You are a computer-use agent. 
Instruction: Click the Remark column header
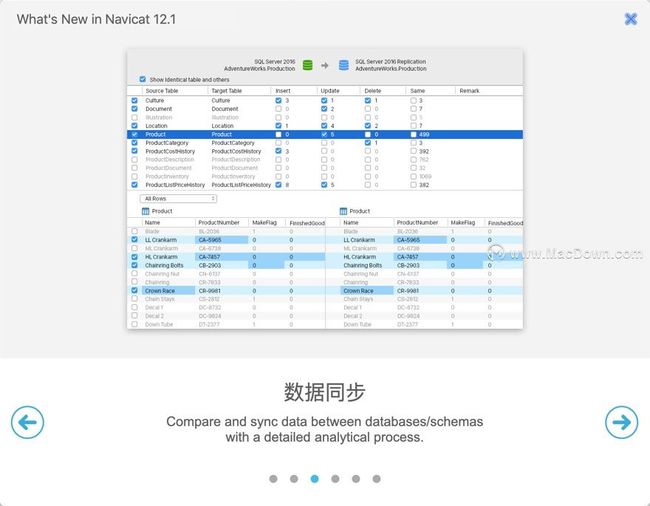coord(469,91)
